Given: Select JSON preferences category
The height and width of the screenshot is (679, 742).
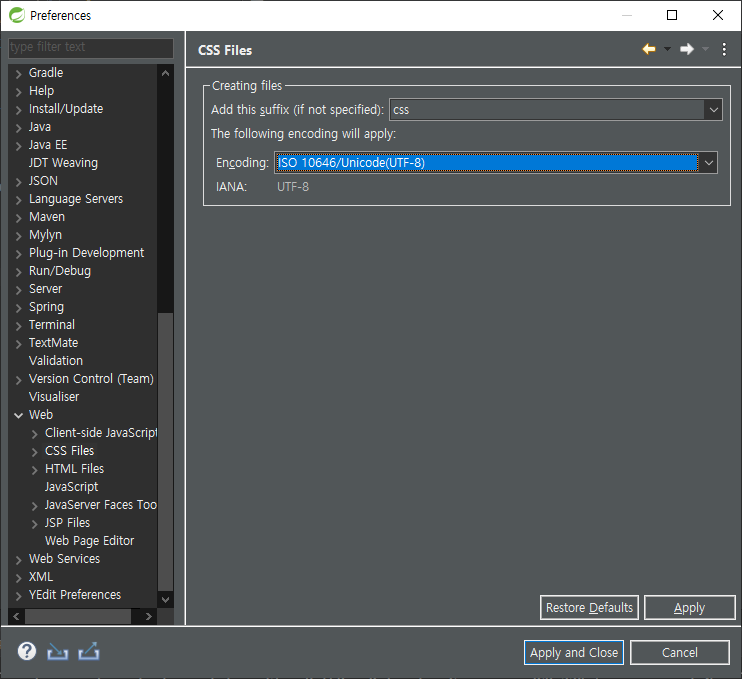Looking at the screenshot, I should pos(44,181).
